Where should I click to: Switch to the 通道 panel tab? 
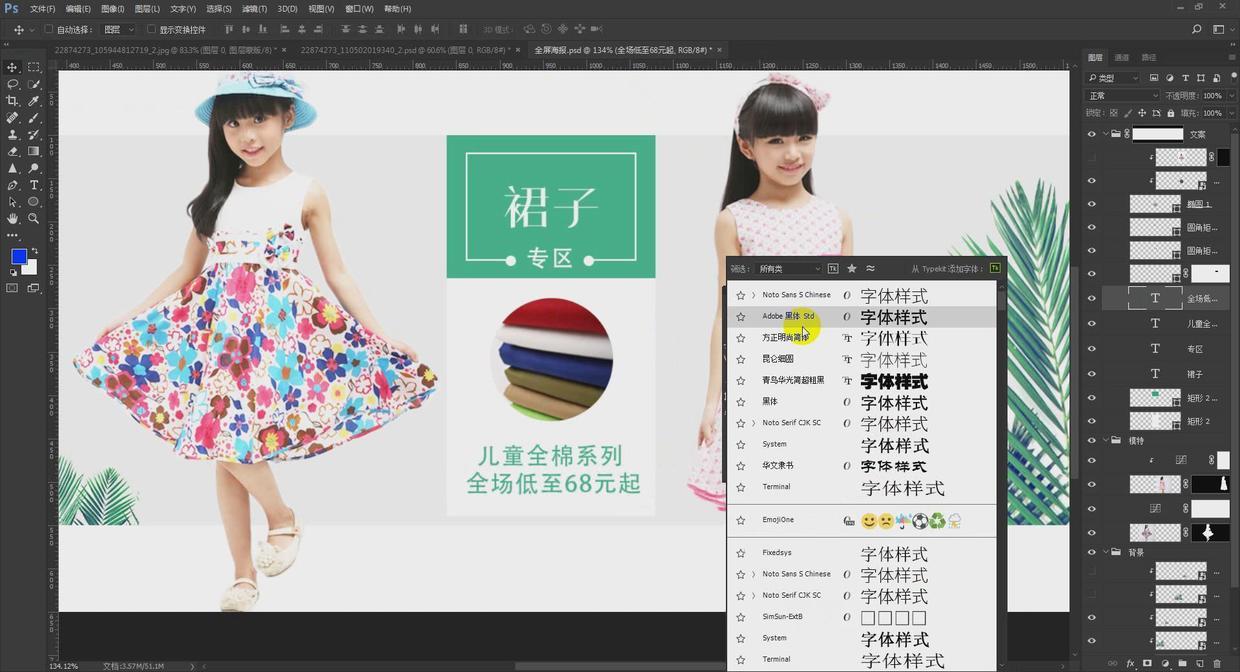[1122, 58]
